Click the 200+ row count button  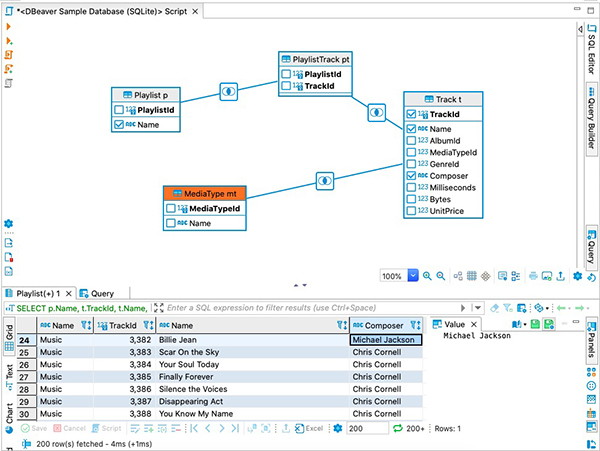point(415,428)
